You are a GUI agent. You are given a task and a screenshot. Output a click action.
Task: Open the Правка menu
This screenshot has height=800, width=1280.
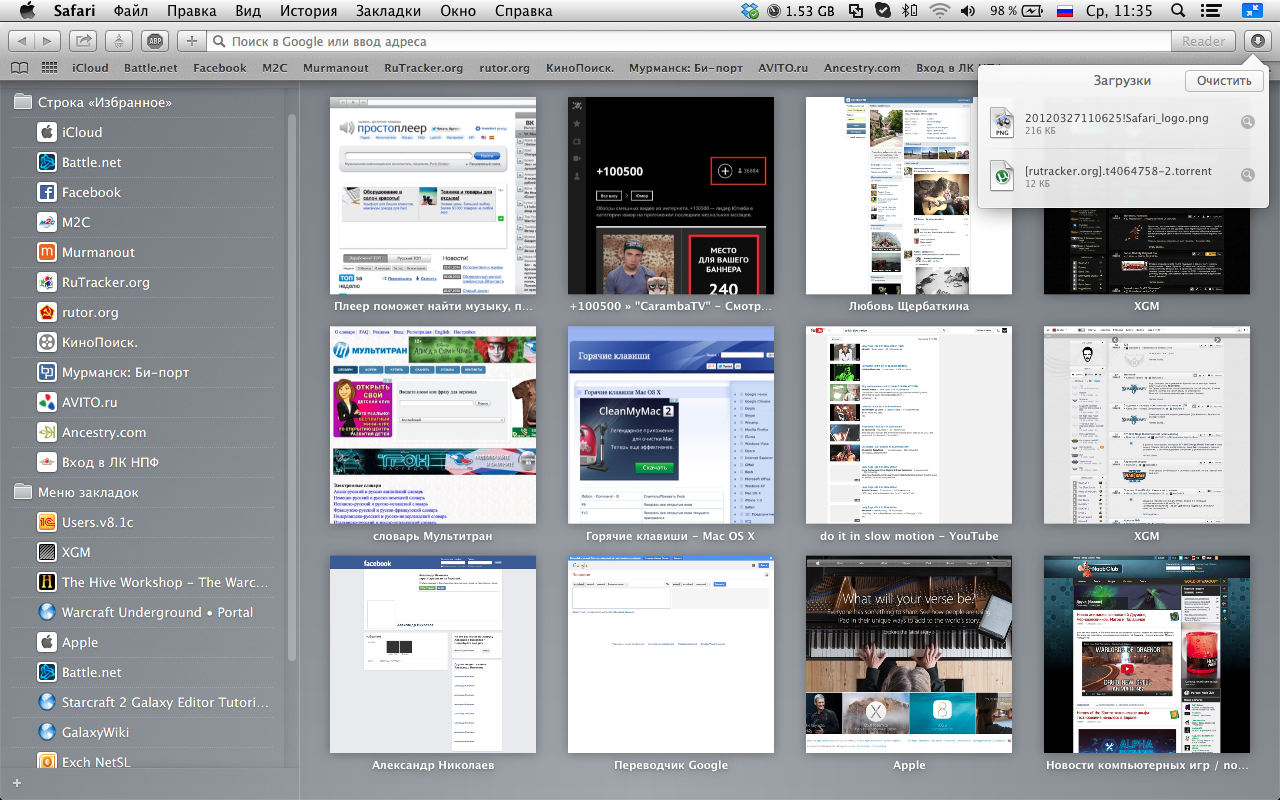(x=191, y=11)
